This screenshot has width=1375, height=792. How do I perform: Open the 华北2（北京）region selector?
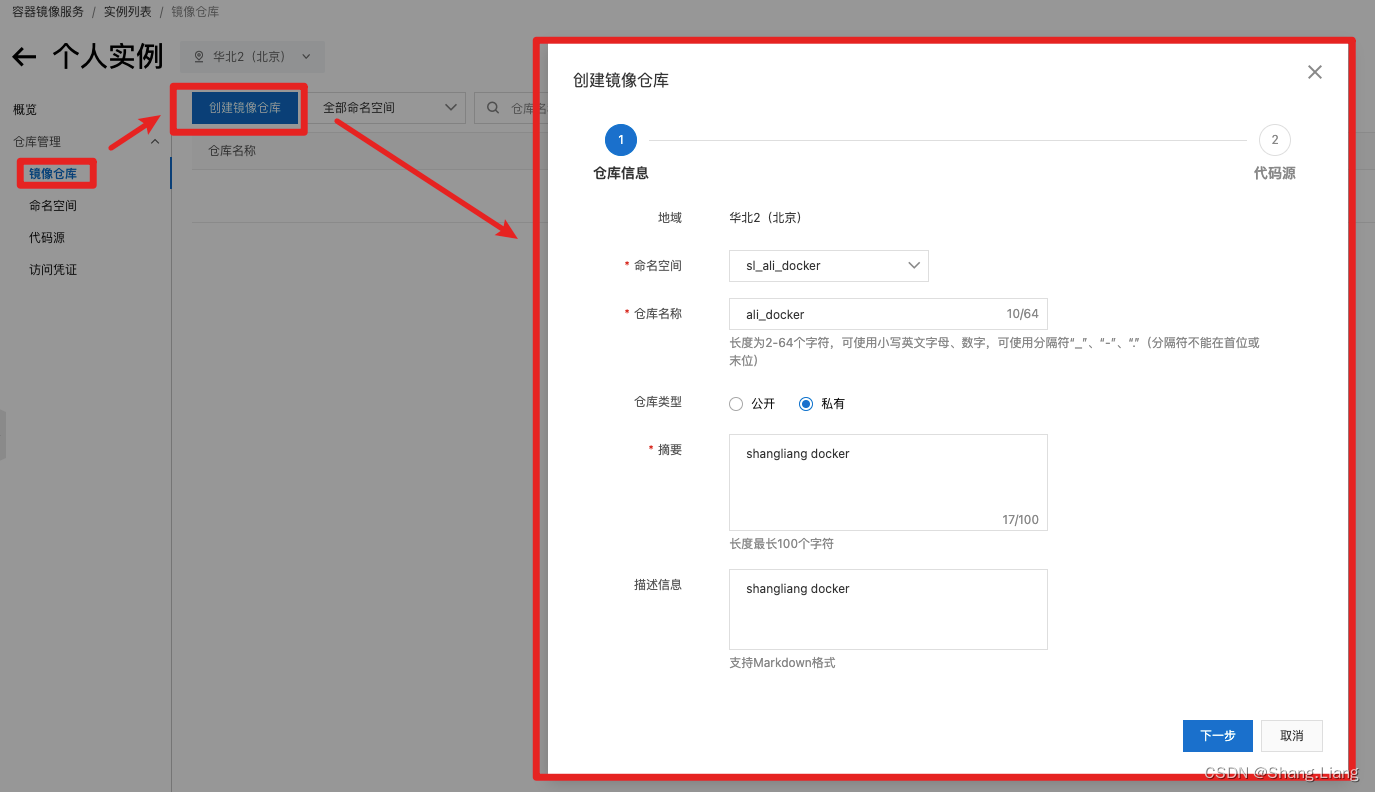coord(251,56)
